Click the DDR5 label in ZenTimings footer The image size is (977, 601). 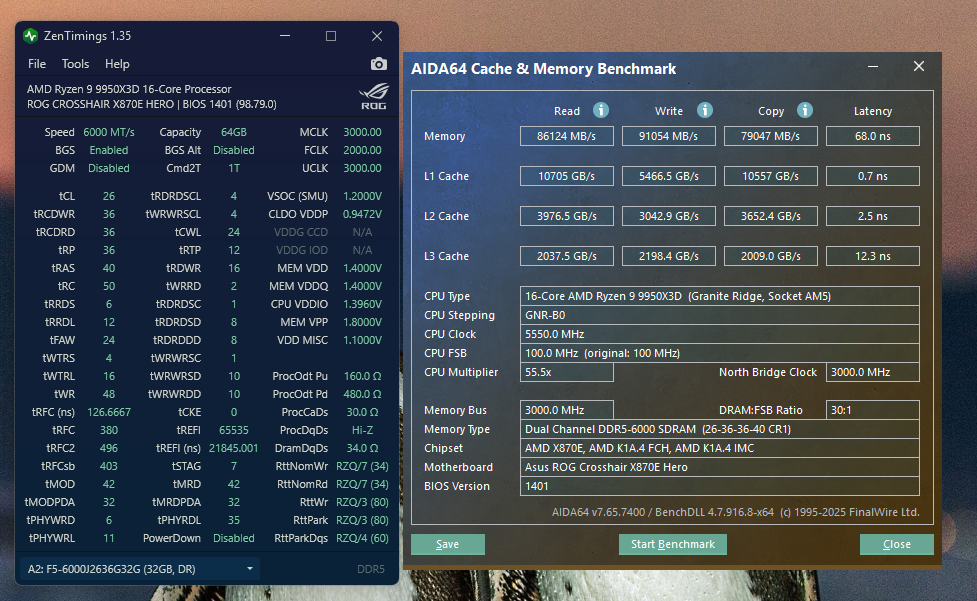(371, 569)
